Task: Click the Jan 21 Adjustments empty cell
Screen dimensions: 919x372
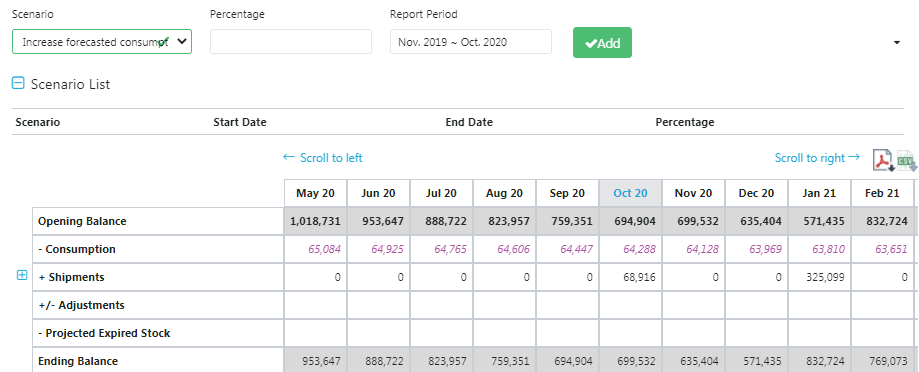Action: point(819,305)
